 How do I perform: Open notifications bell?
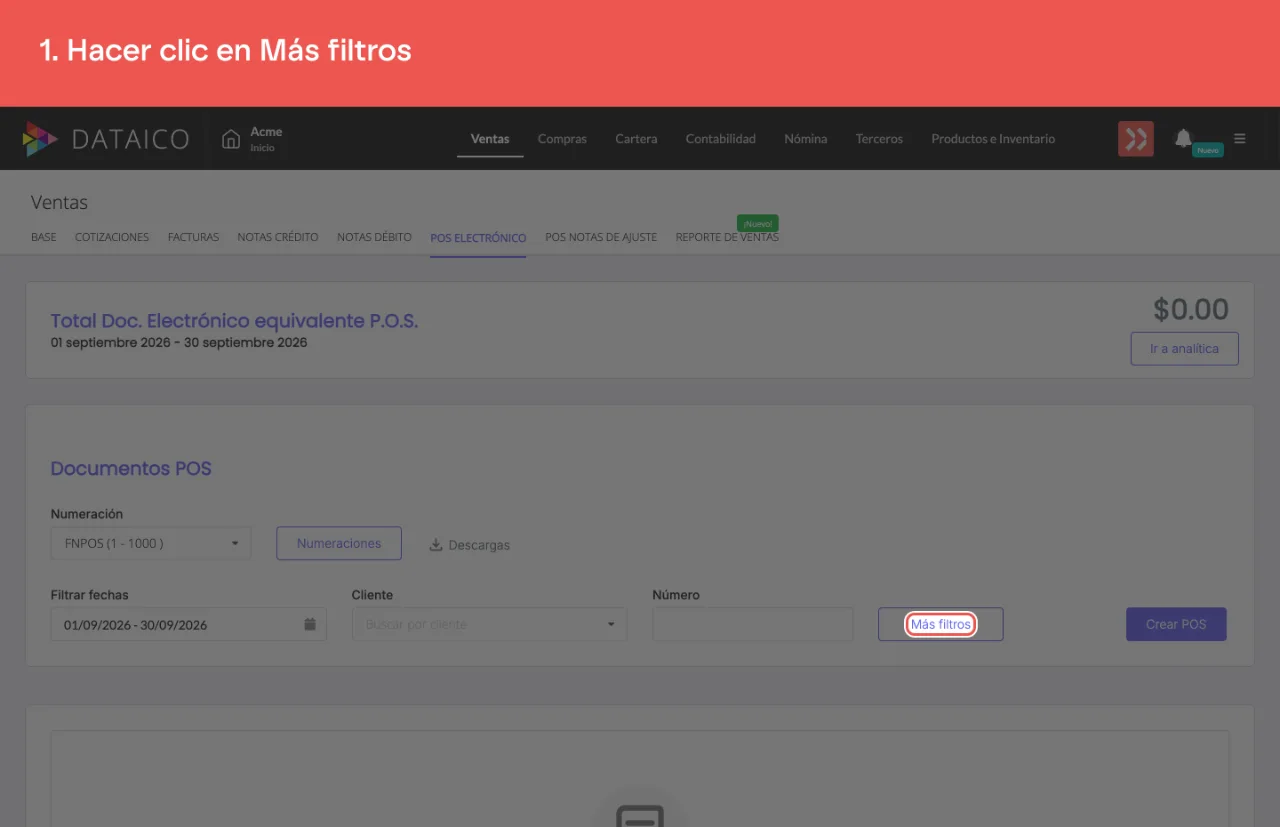click(1184, 138)
